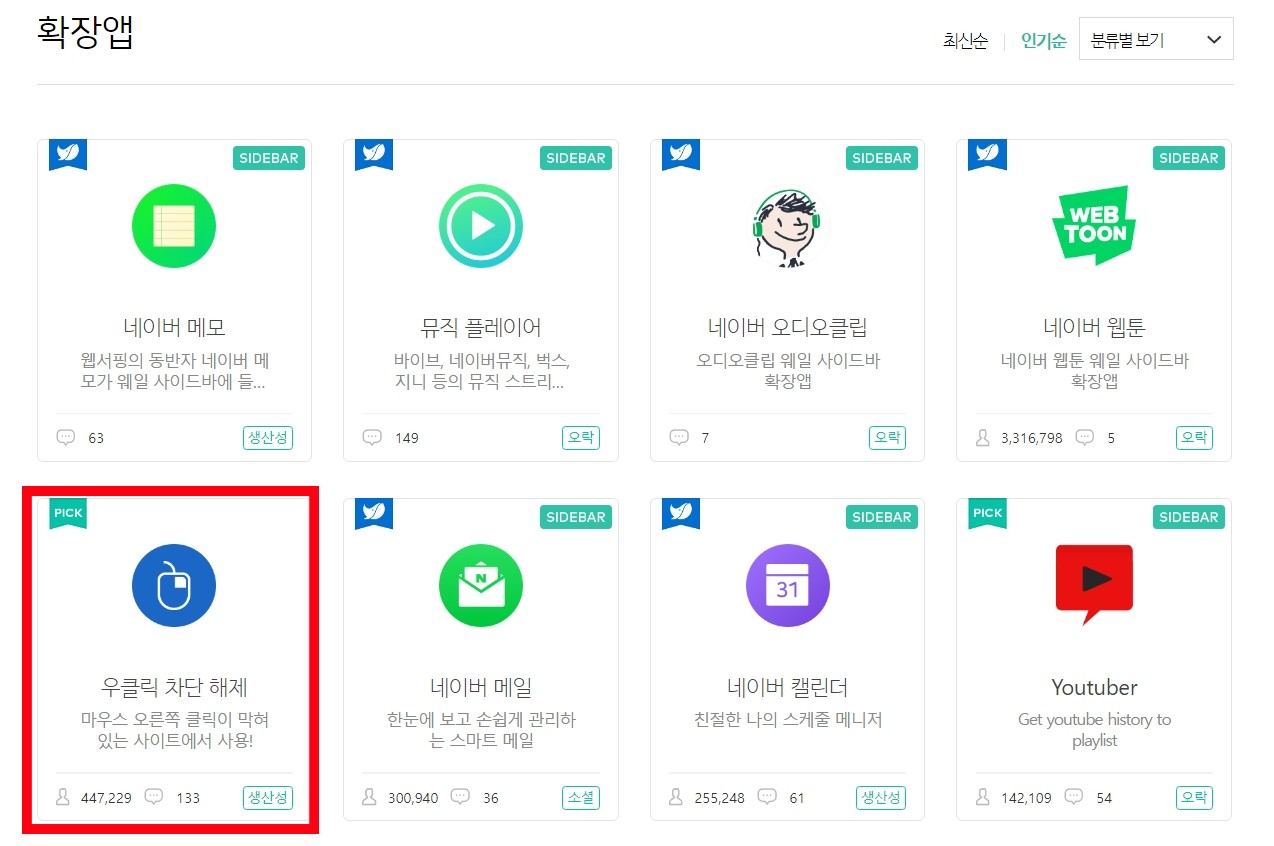Open the red Youtuber play icon
Image resolution: width=1274 pixels, height=846 pixels.
(1094, 585)
